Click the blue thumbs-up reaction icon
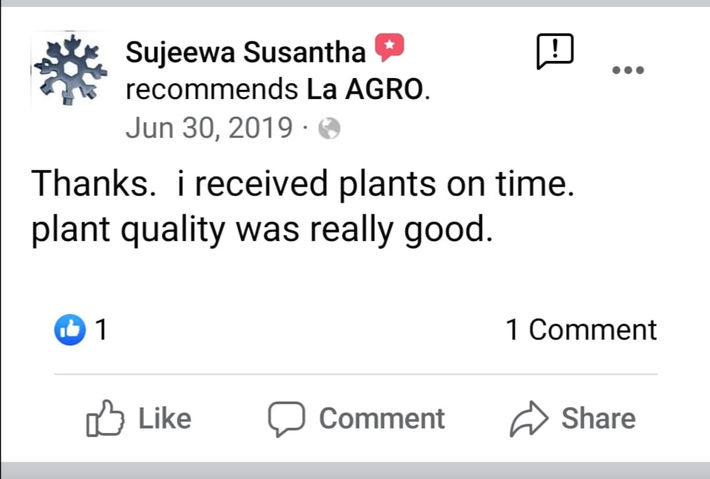 [70, 330]
